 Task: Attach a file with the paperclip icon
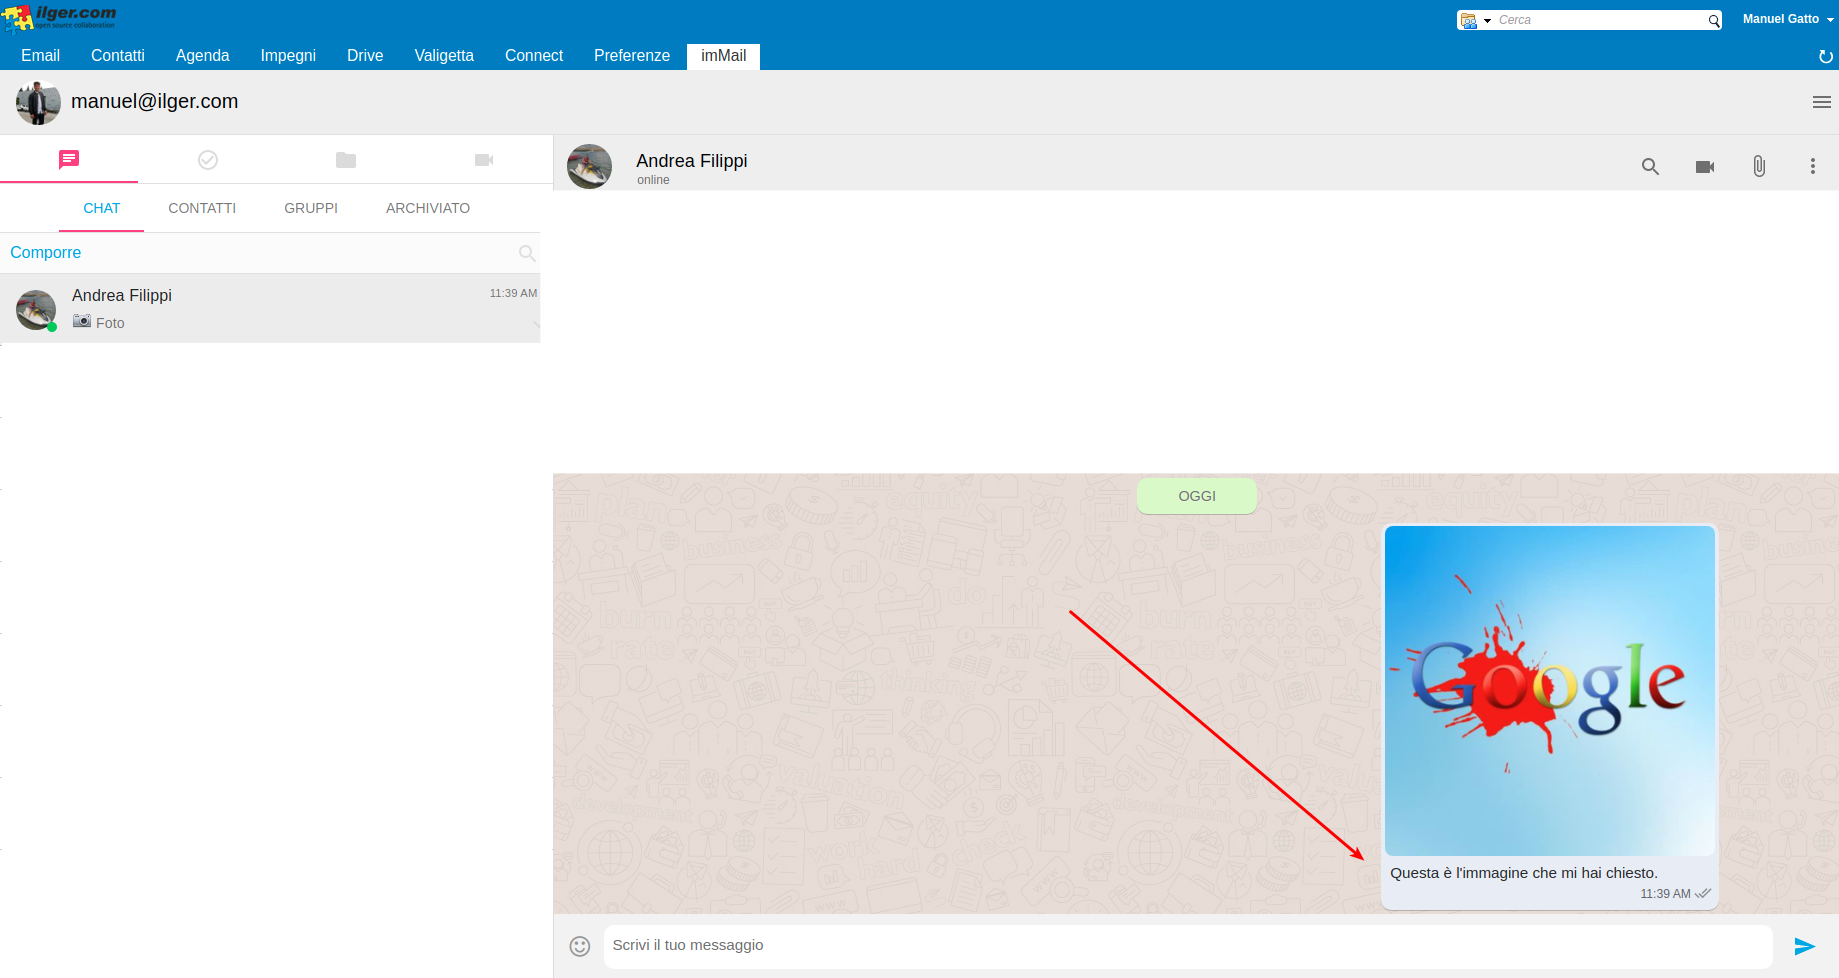1759,166
